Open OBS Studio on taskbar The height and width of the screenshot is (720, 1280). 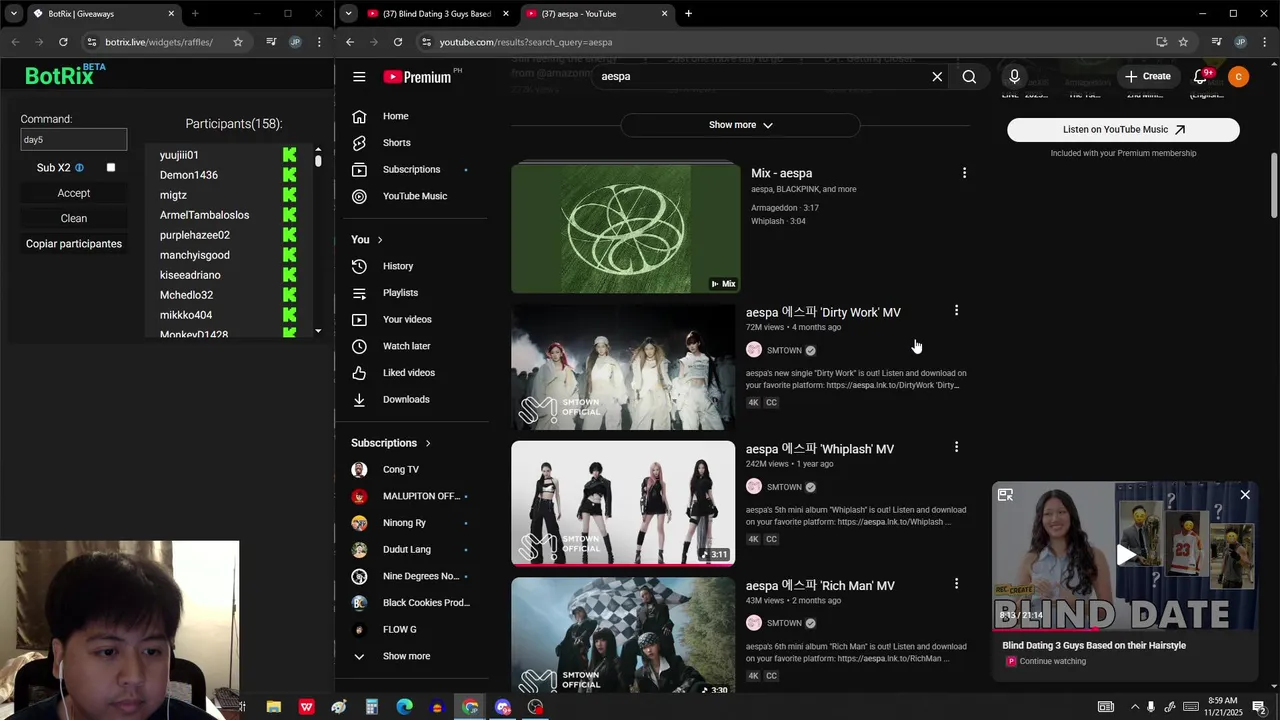(x=535, y=707)
